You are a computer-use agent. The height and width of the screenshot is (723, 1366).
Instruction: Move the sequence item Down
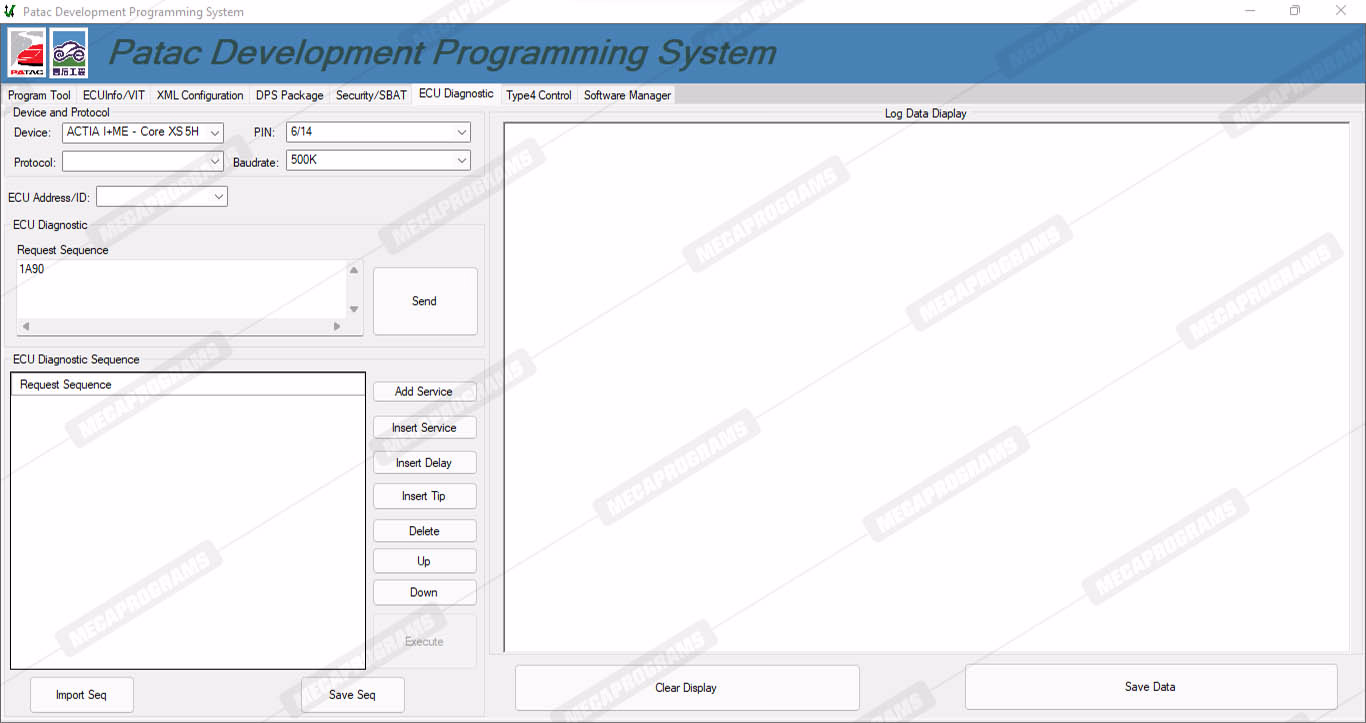(x=424, y=592)
